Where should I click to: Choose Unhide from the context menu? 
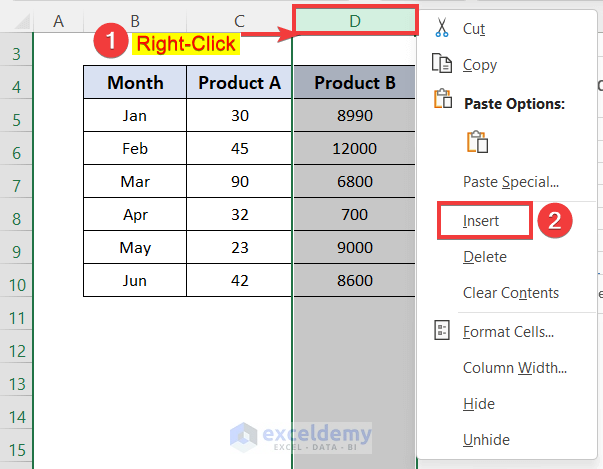pos(486,440)
